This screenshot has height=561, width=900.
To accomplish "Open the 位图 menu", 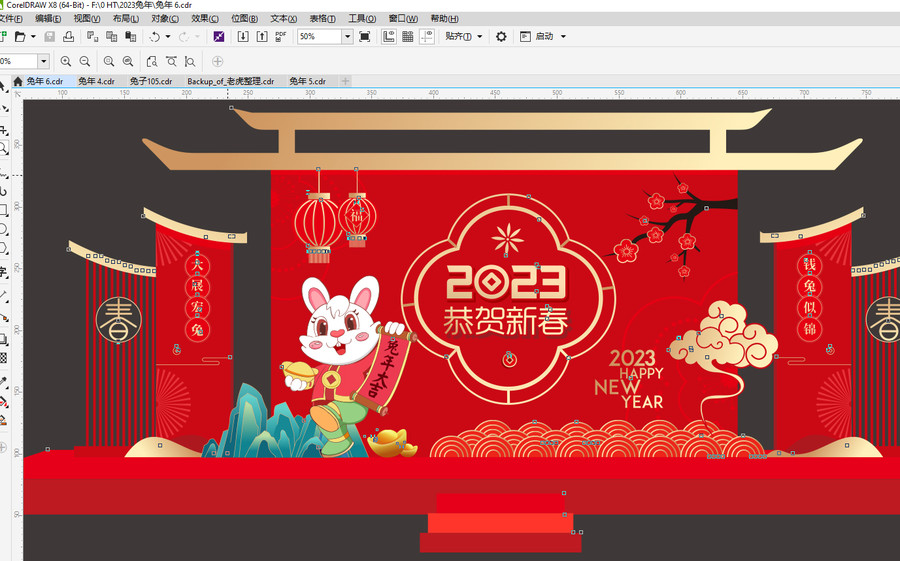I will point(245,19).
